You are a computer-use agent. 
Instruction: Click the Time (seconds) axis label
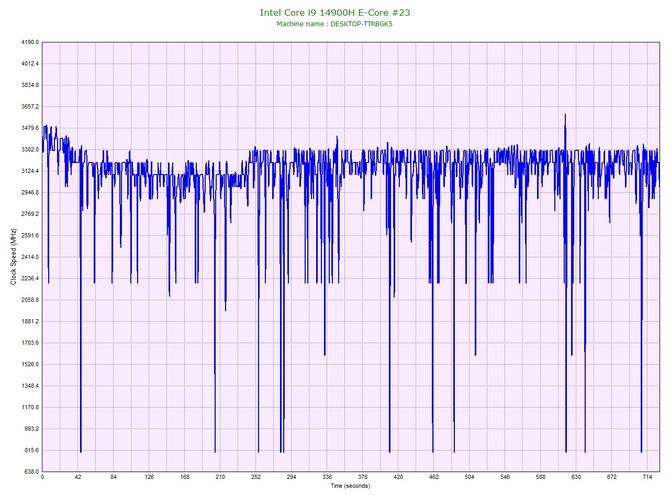350,486
